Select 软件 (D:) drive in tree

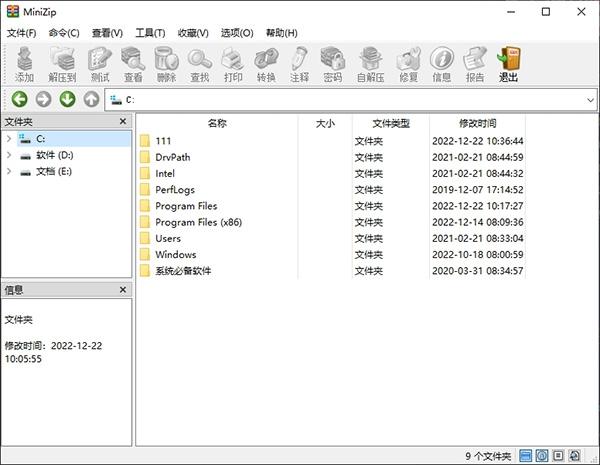point(55,155)
